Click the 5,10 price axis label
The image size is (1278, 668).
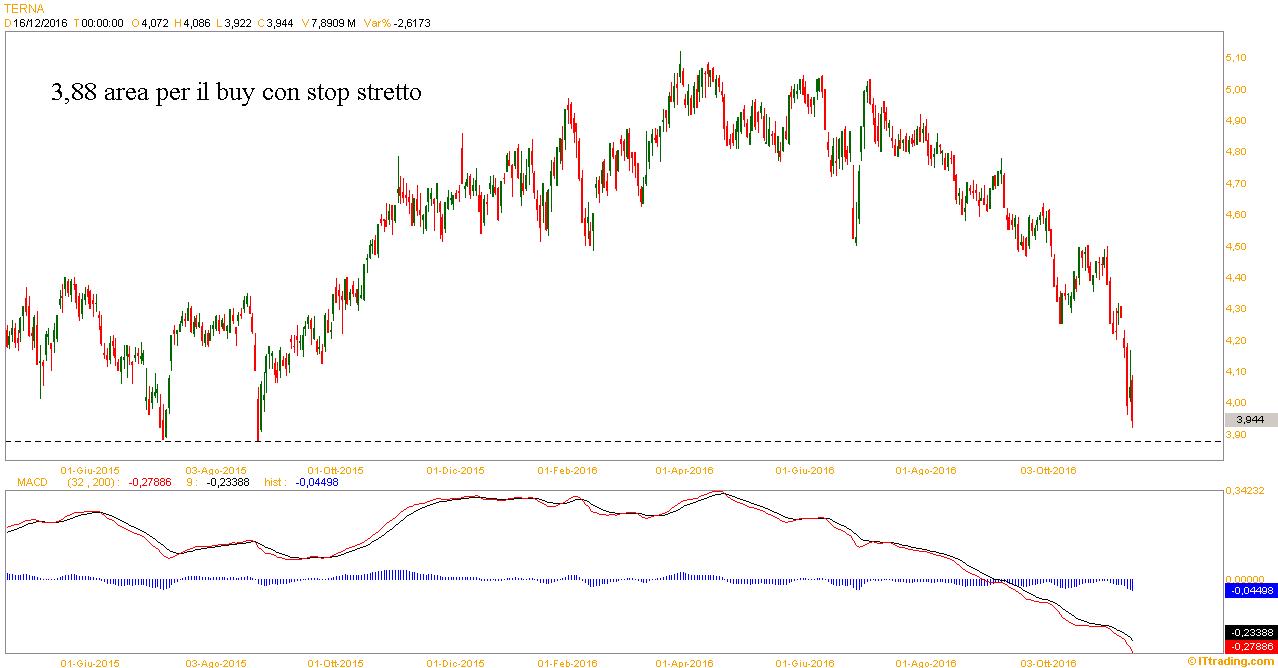(x=1238, y=58)
